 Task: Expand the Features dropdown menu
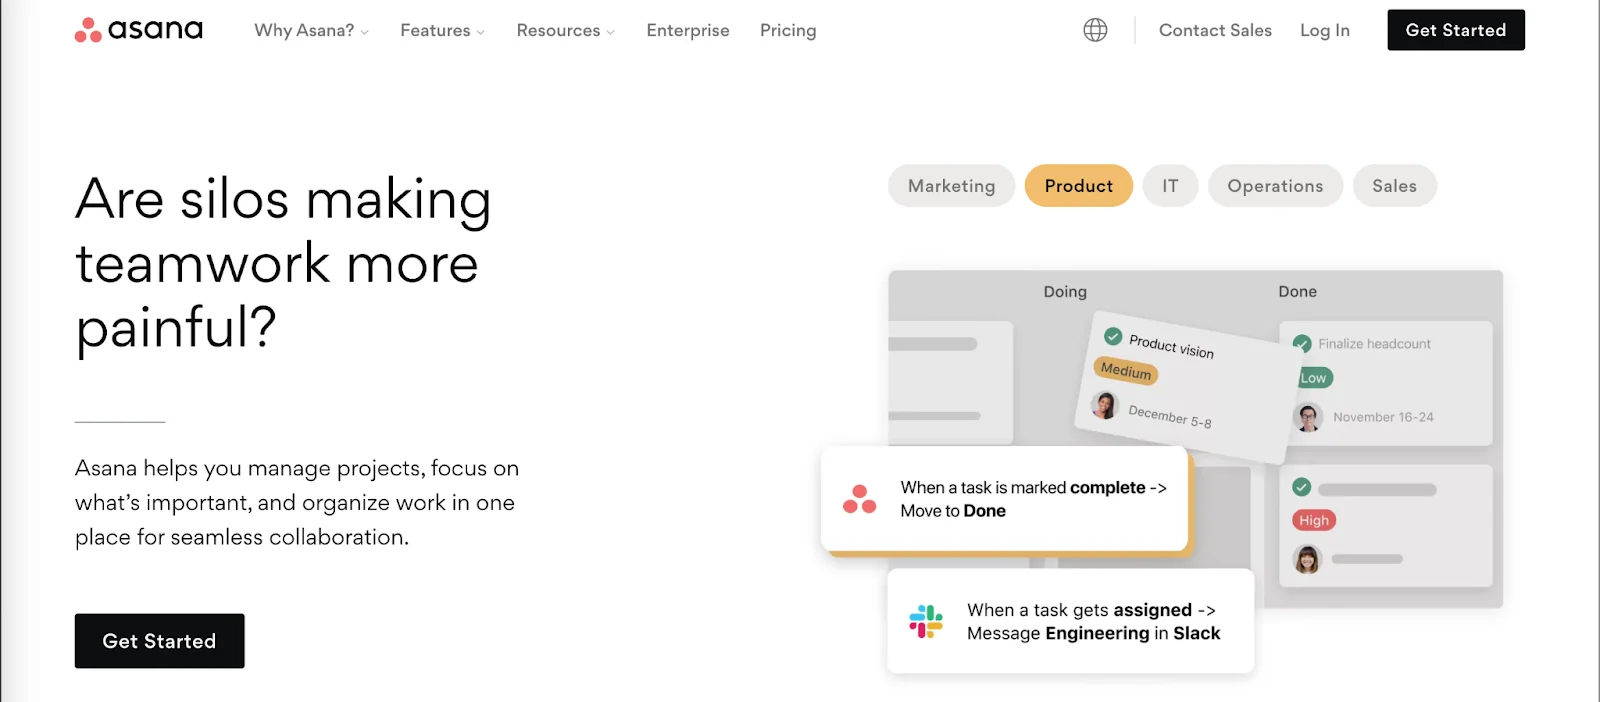[x=442, y=31]
